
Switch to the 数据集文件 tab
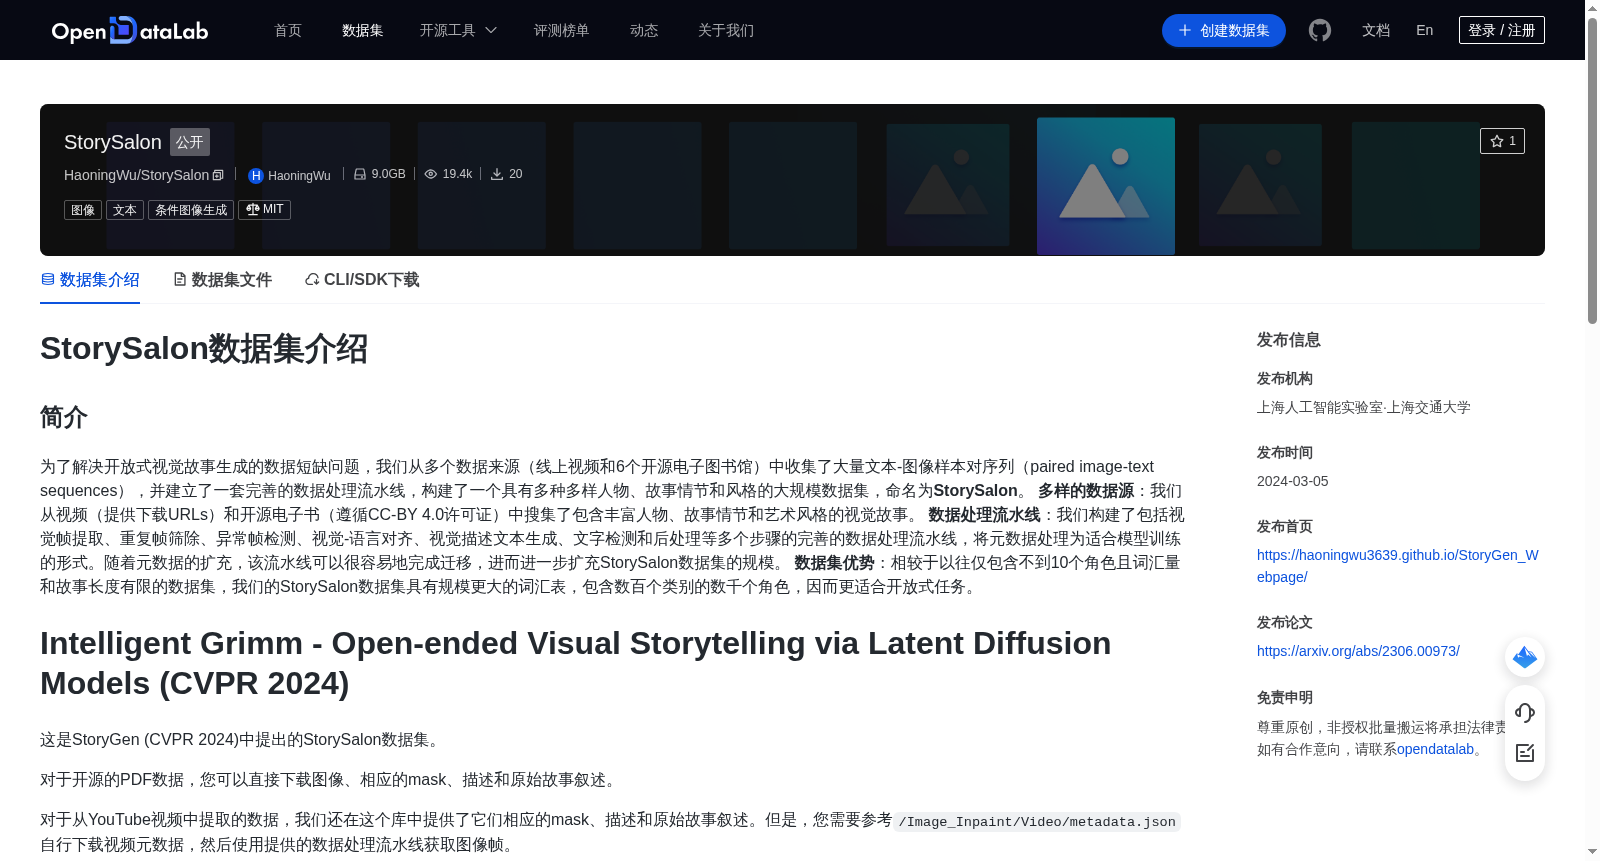[222, 280]
